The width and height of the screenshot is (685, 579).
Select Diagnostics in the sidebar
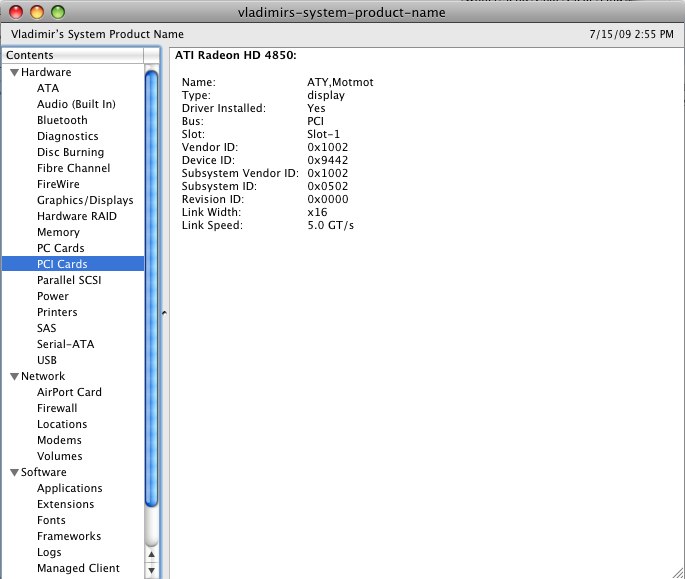tap(68, 136)
